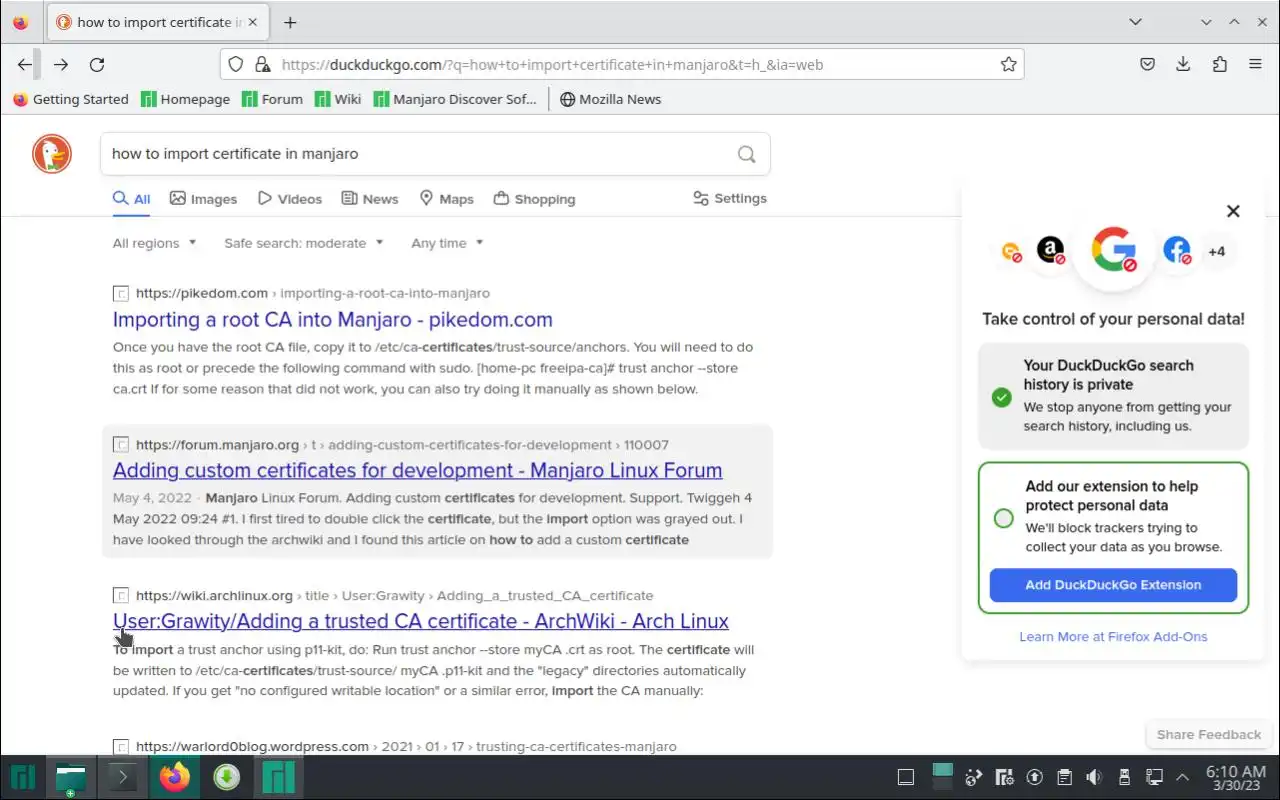Open Adding custom certificates Manjaro Forum result

417,471
